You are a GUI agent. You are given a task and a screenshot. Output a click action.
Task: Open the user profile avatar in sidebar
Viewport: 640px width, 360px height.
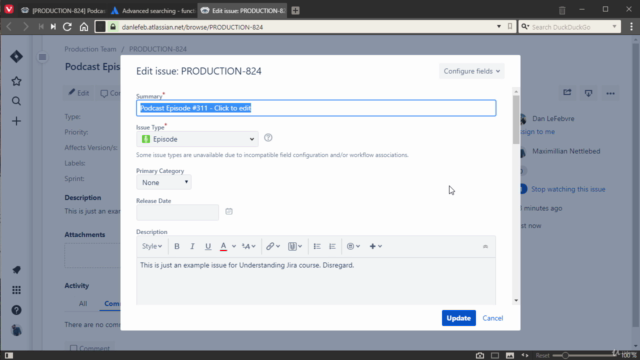16,330
